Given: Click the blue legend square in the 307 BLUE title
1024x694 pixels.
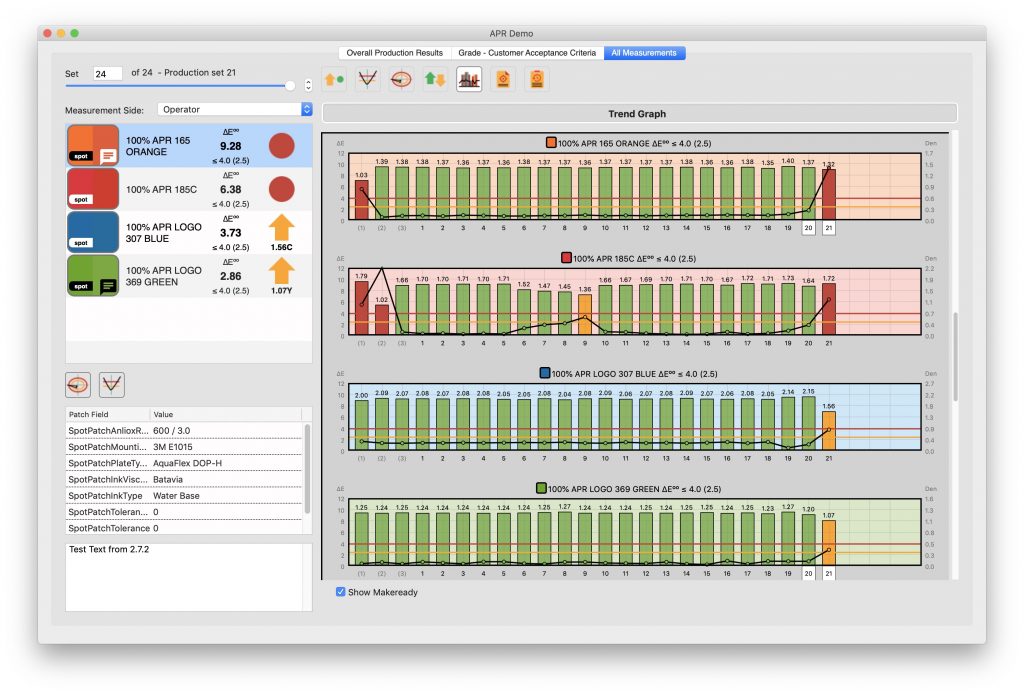Looking at the screenshot, I should pyautogui.click(x=545, y=373).
